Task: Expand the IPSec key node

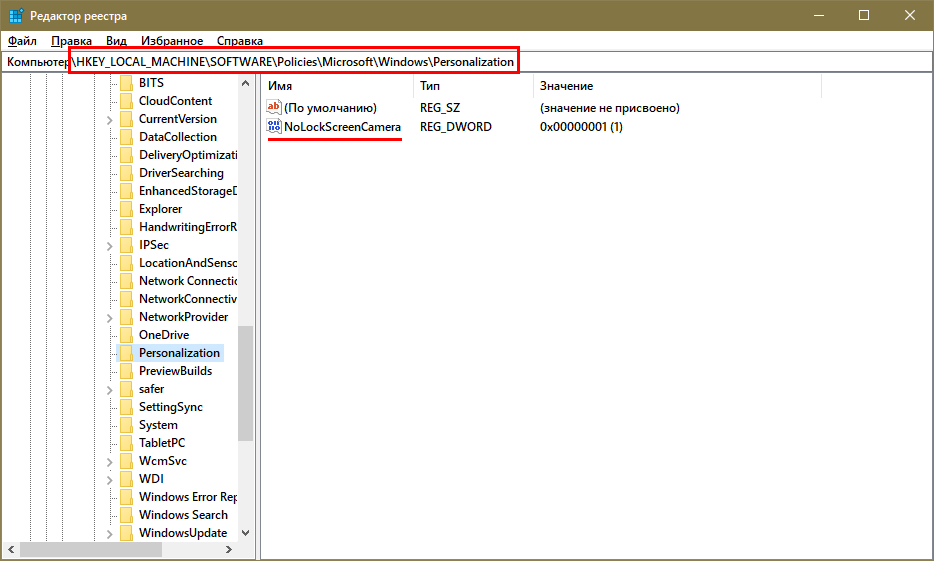Action: pyautogui.click(x=109, y=245)
